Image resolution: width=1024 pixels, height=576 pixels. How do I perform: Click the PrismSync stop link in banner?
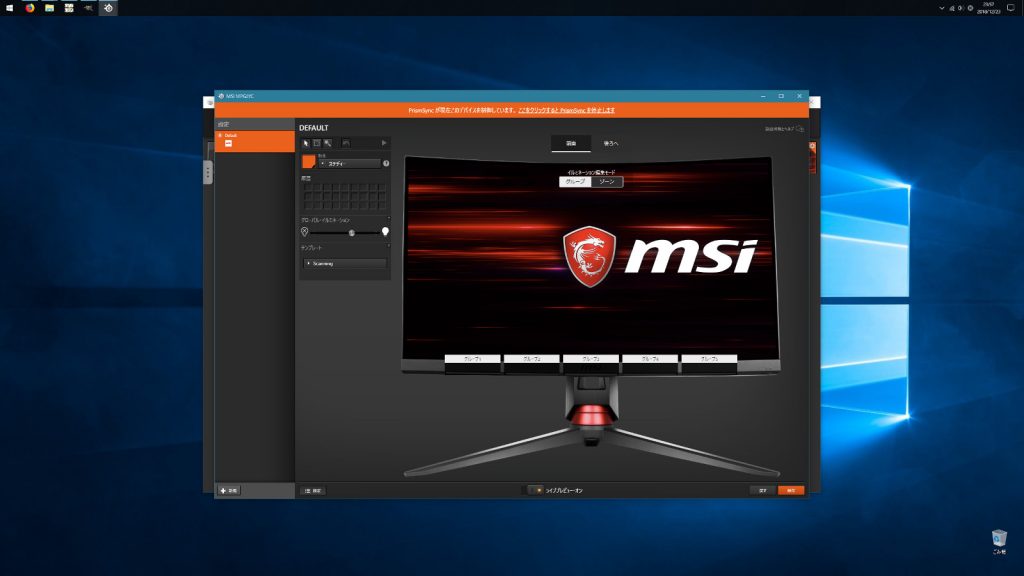tap(566, 110)
